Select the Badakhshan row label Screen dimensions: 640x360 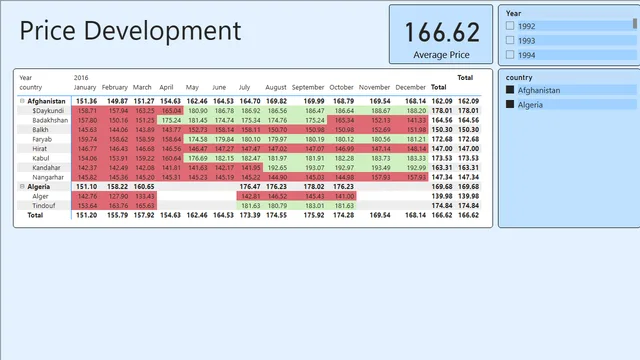tap(50, 120)
